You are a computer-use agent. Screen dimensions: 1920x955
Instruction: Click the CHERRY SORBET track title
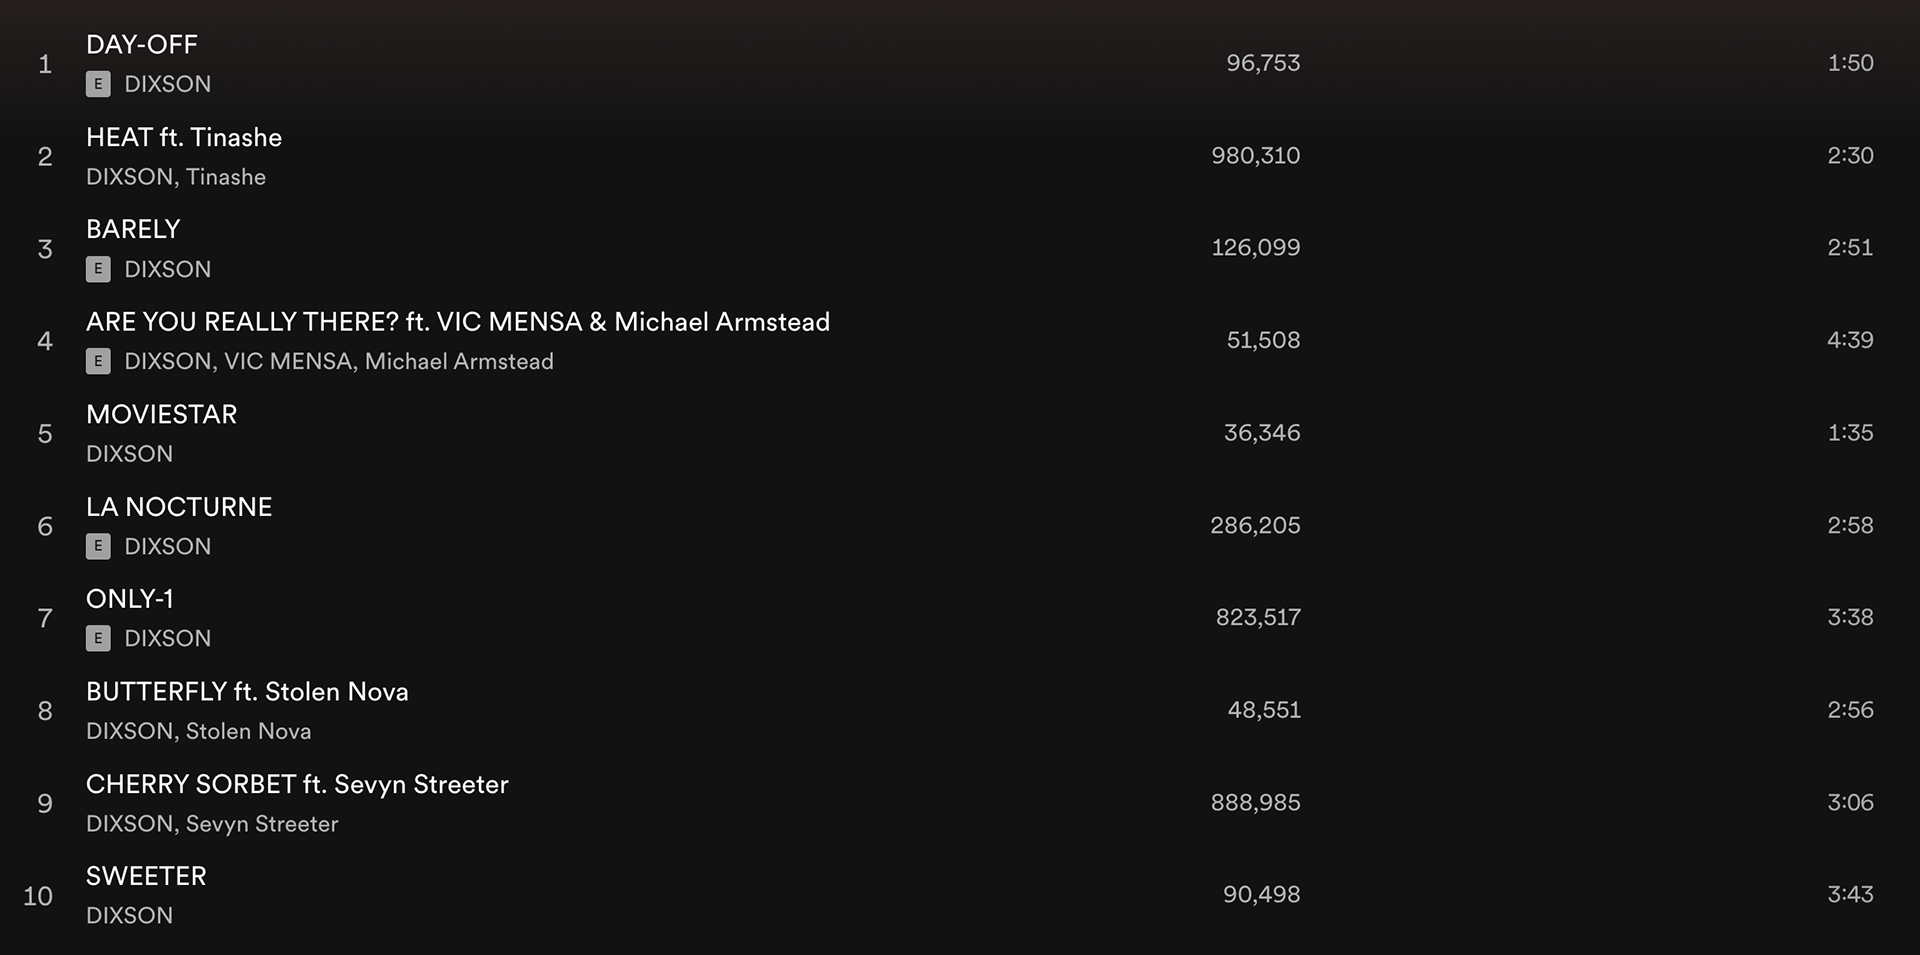click(297, 784)
